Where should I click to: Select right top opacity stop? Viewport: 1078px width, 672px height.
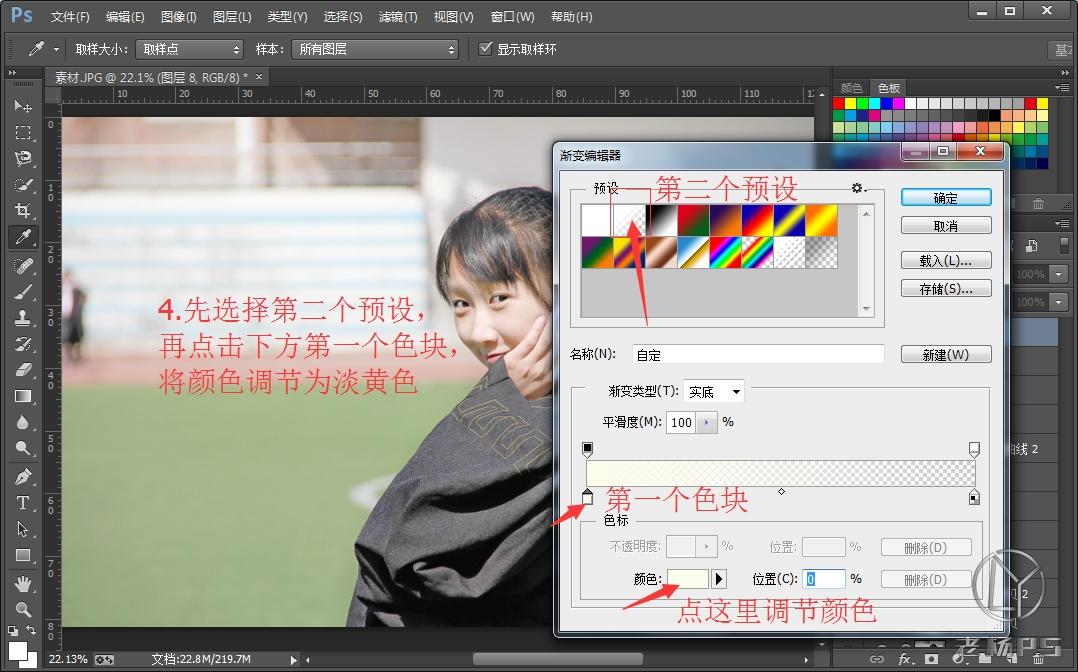[974, 449]
